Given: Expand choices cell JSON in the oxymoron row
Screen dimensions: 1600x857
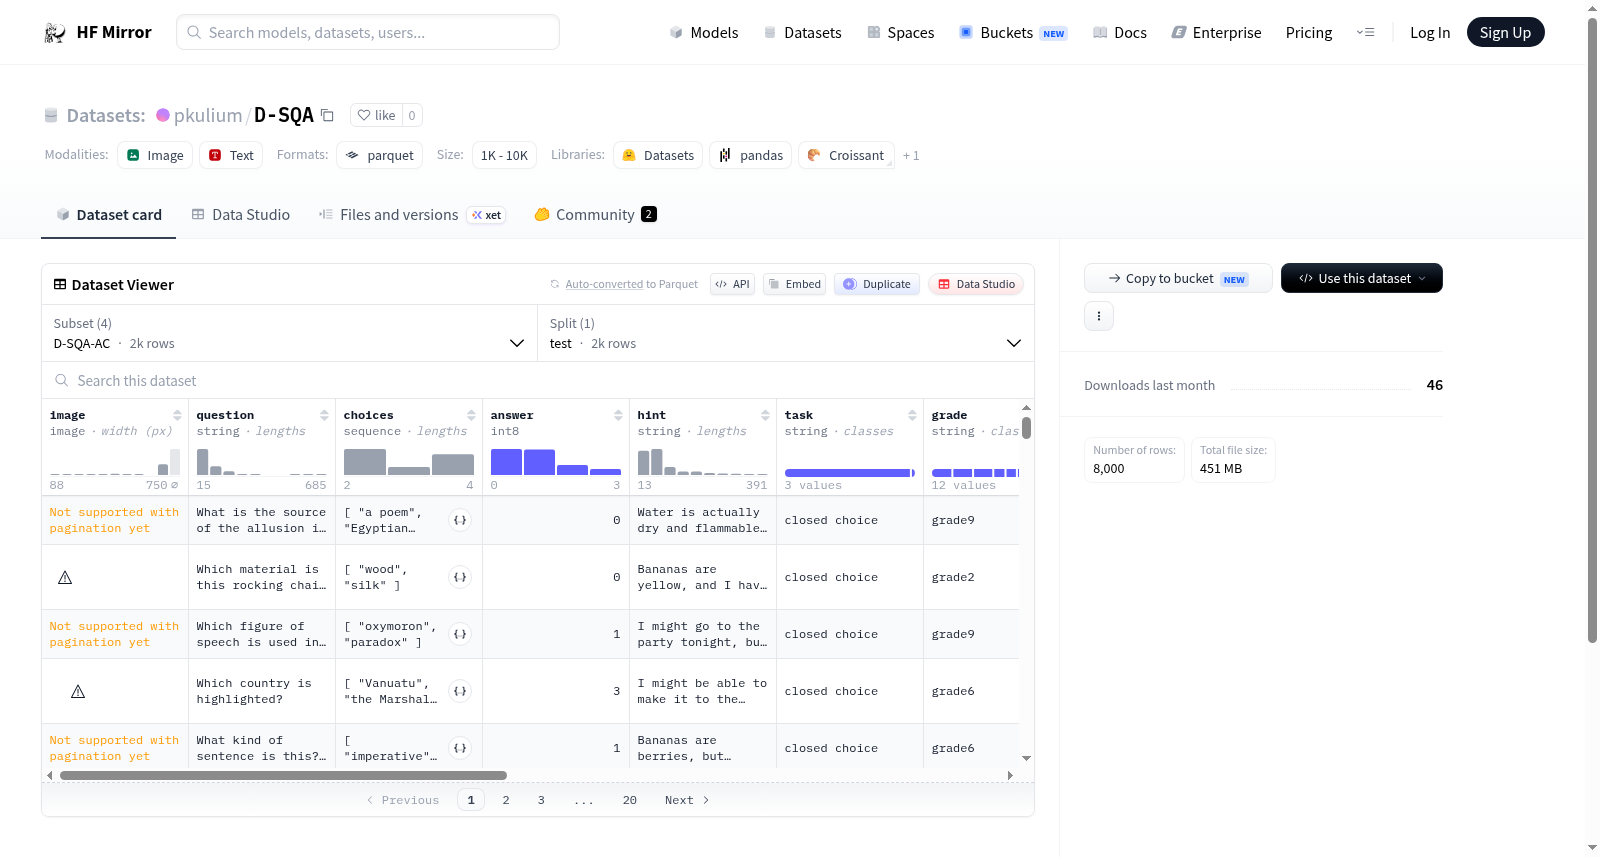Looking at the screenshot, I should click(x=460, y=634).
